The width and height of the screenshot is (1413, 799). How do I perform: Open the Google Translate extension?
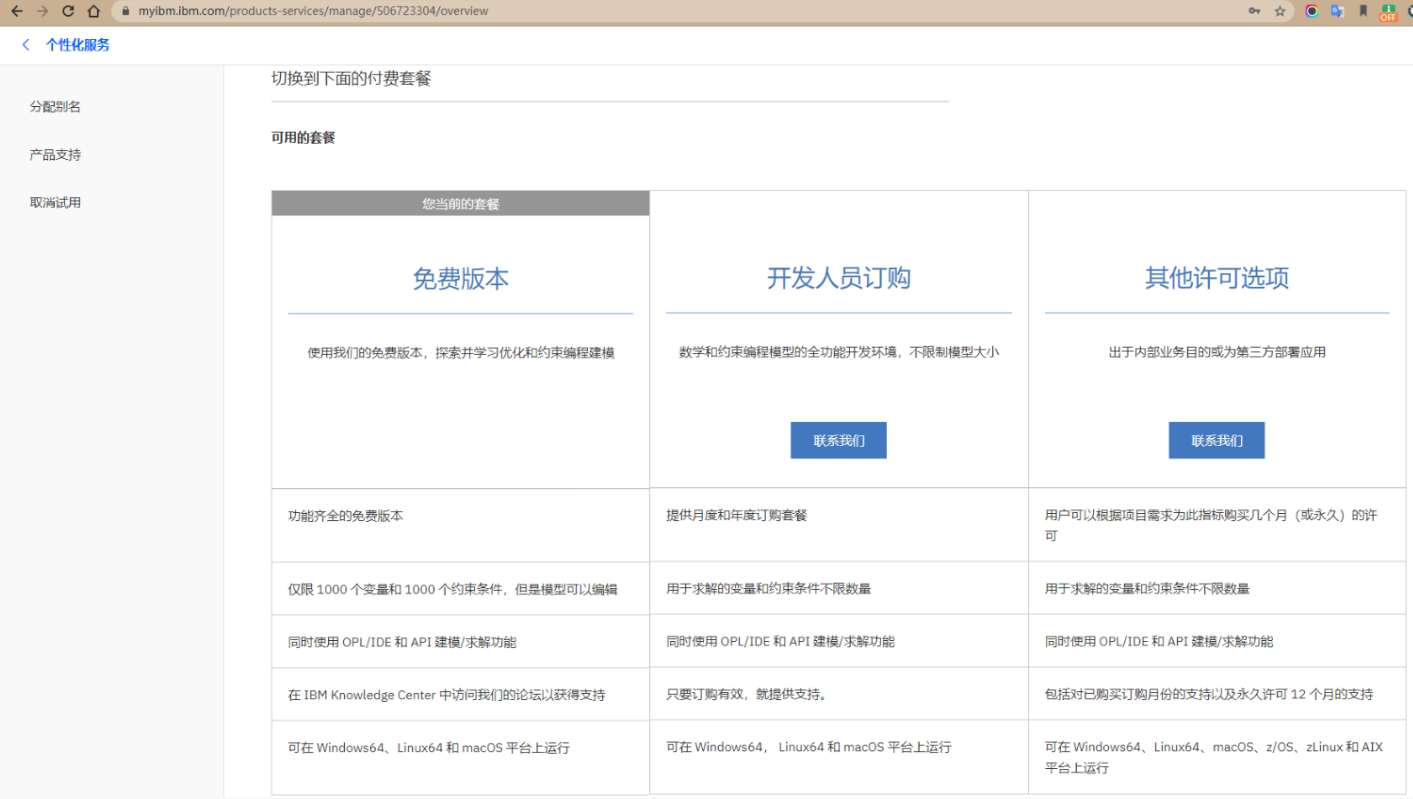tap(1337, 11)
